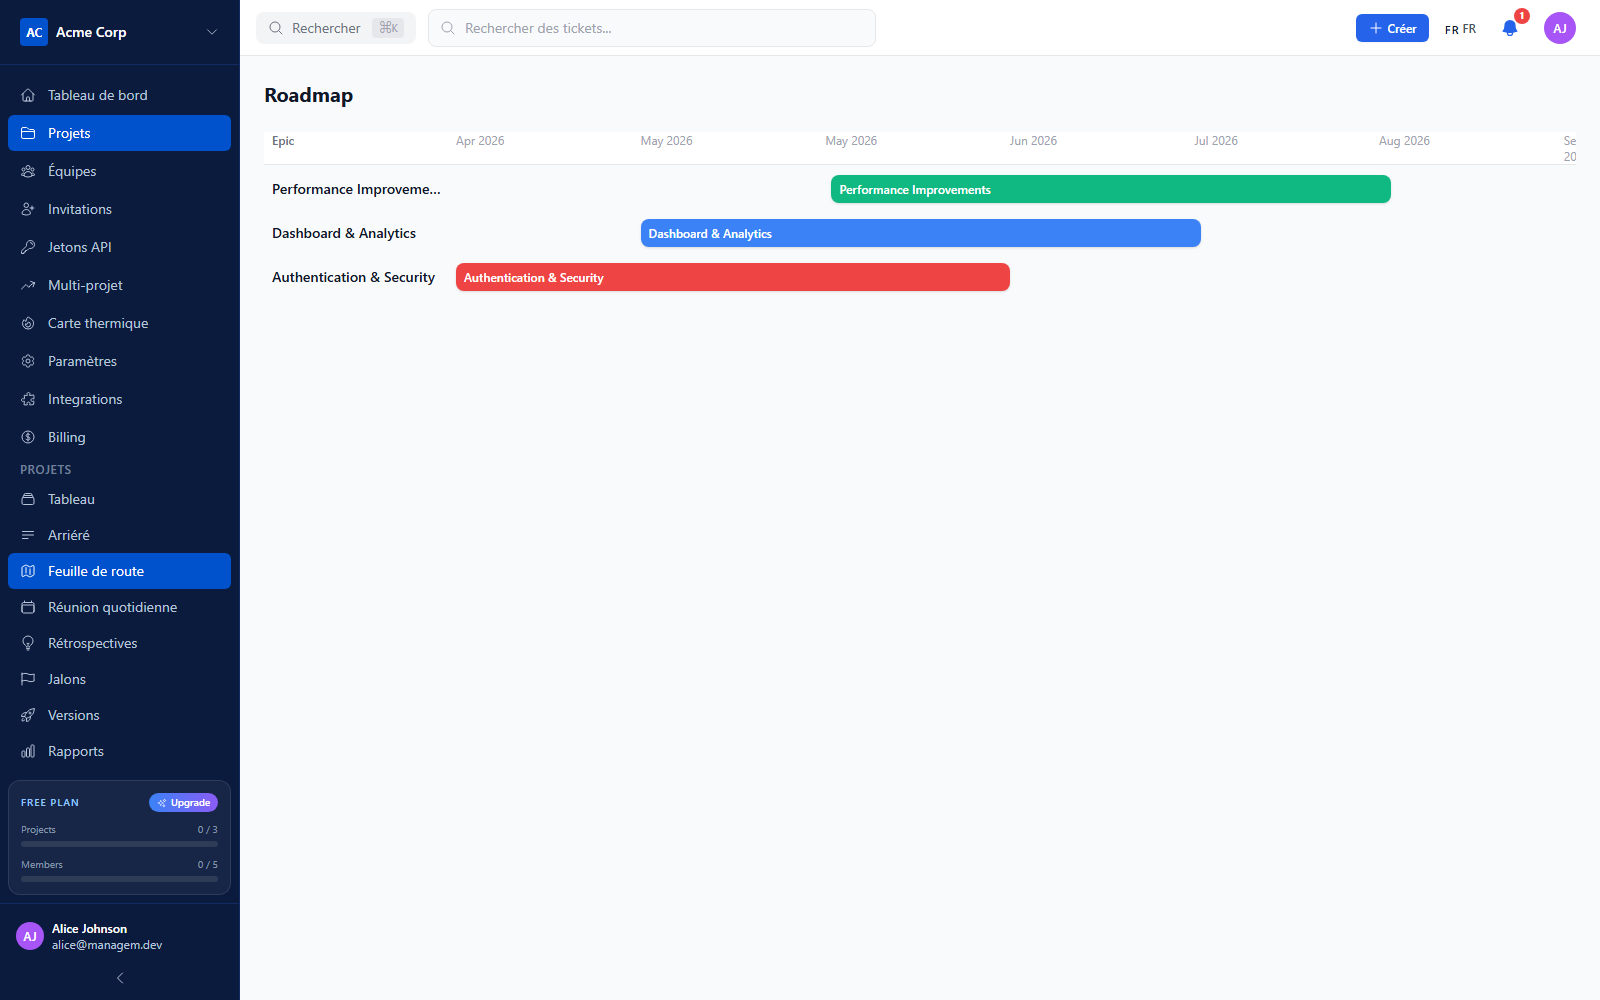This screenshot has height=1000, width=1600.
Task: Click the red Authentication & Security bar
Action: point(733,277)
